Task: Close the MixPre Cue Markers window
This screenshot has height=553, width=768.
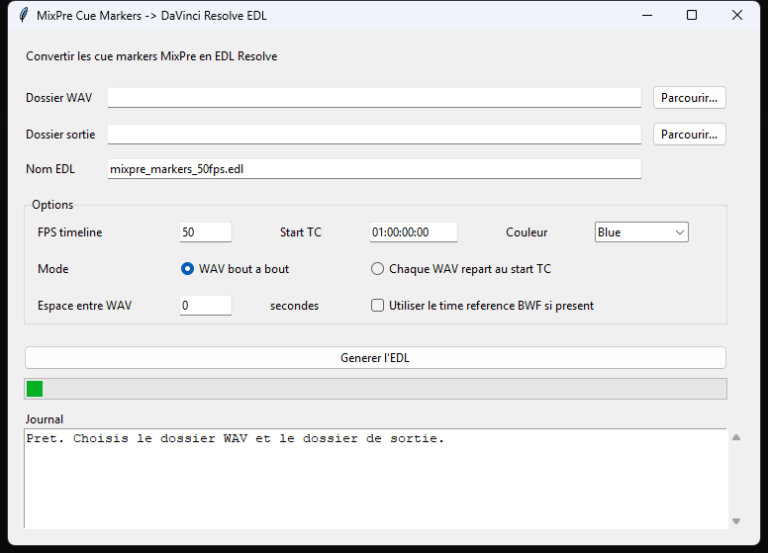Action: tap(737, 15)
